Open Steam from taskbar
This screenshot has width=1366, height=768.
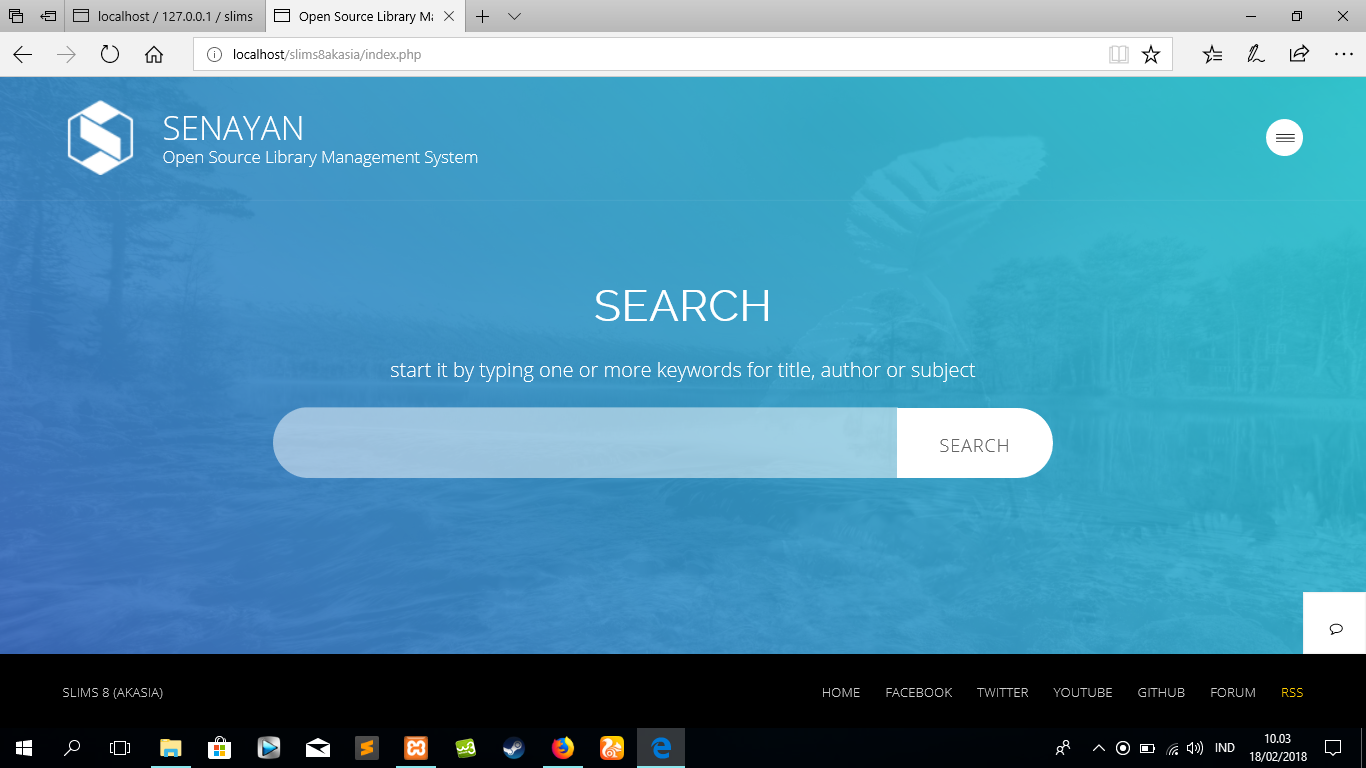(514, 748)
